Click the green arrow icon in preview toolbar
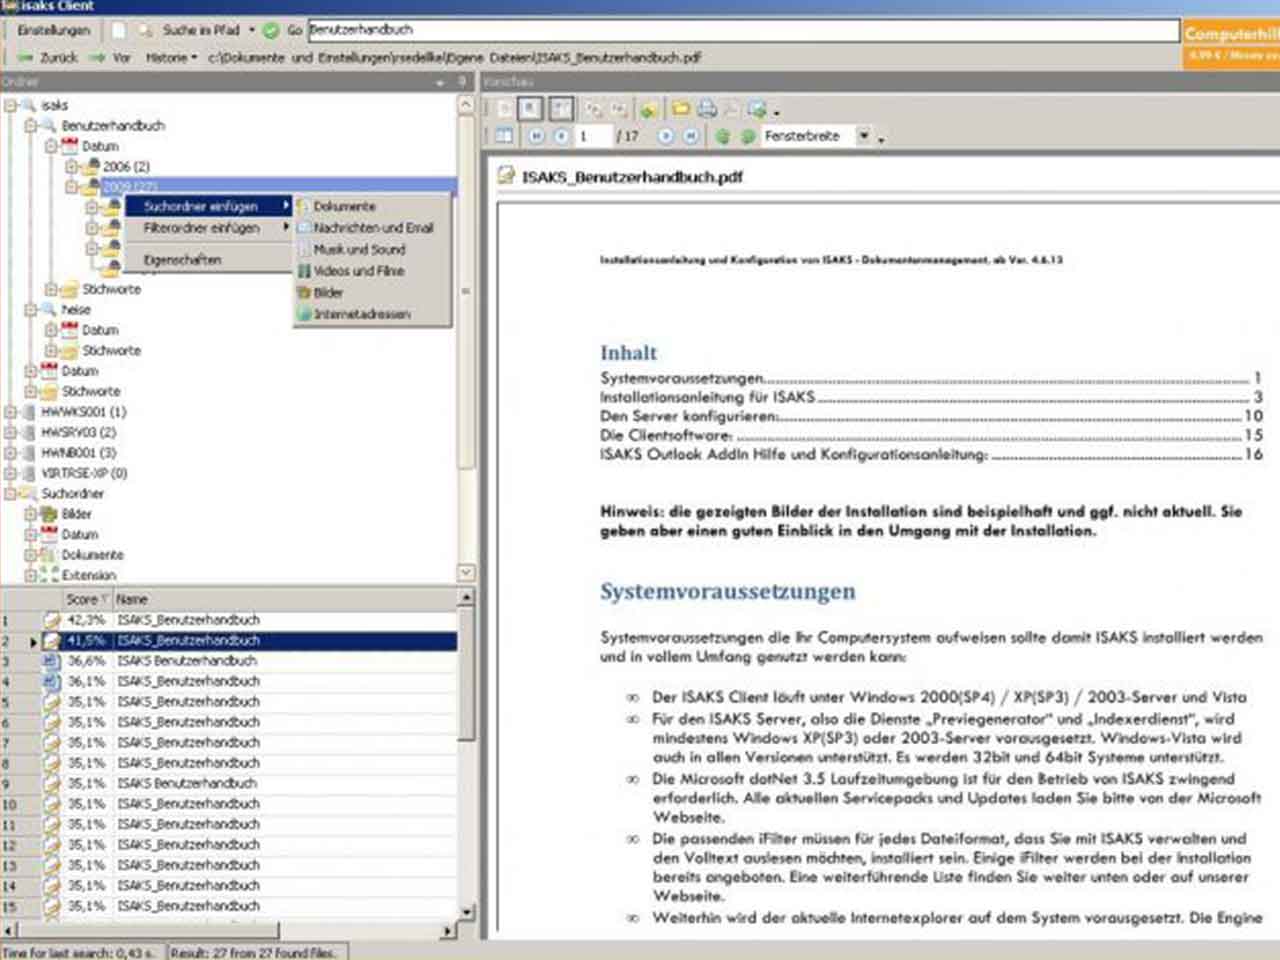 pos(648,108)
